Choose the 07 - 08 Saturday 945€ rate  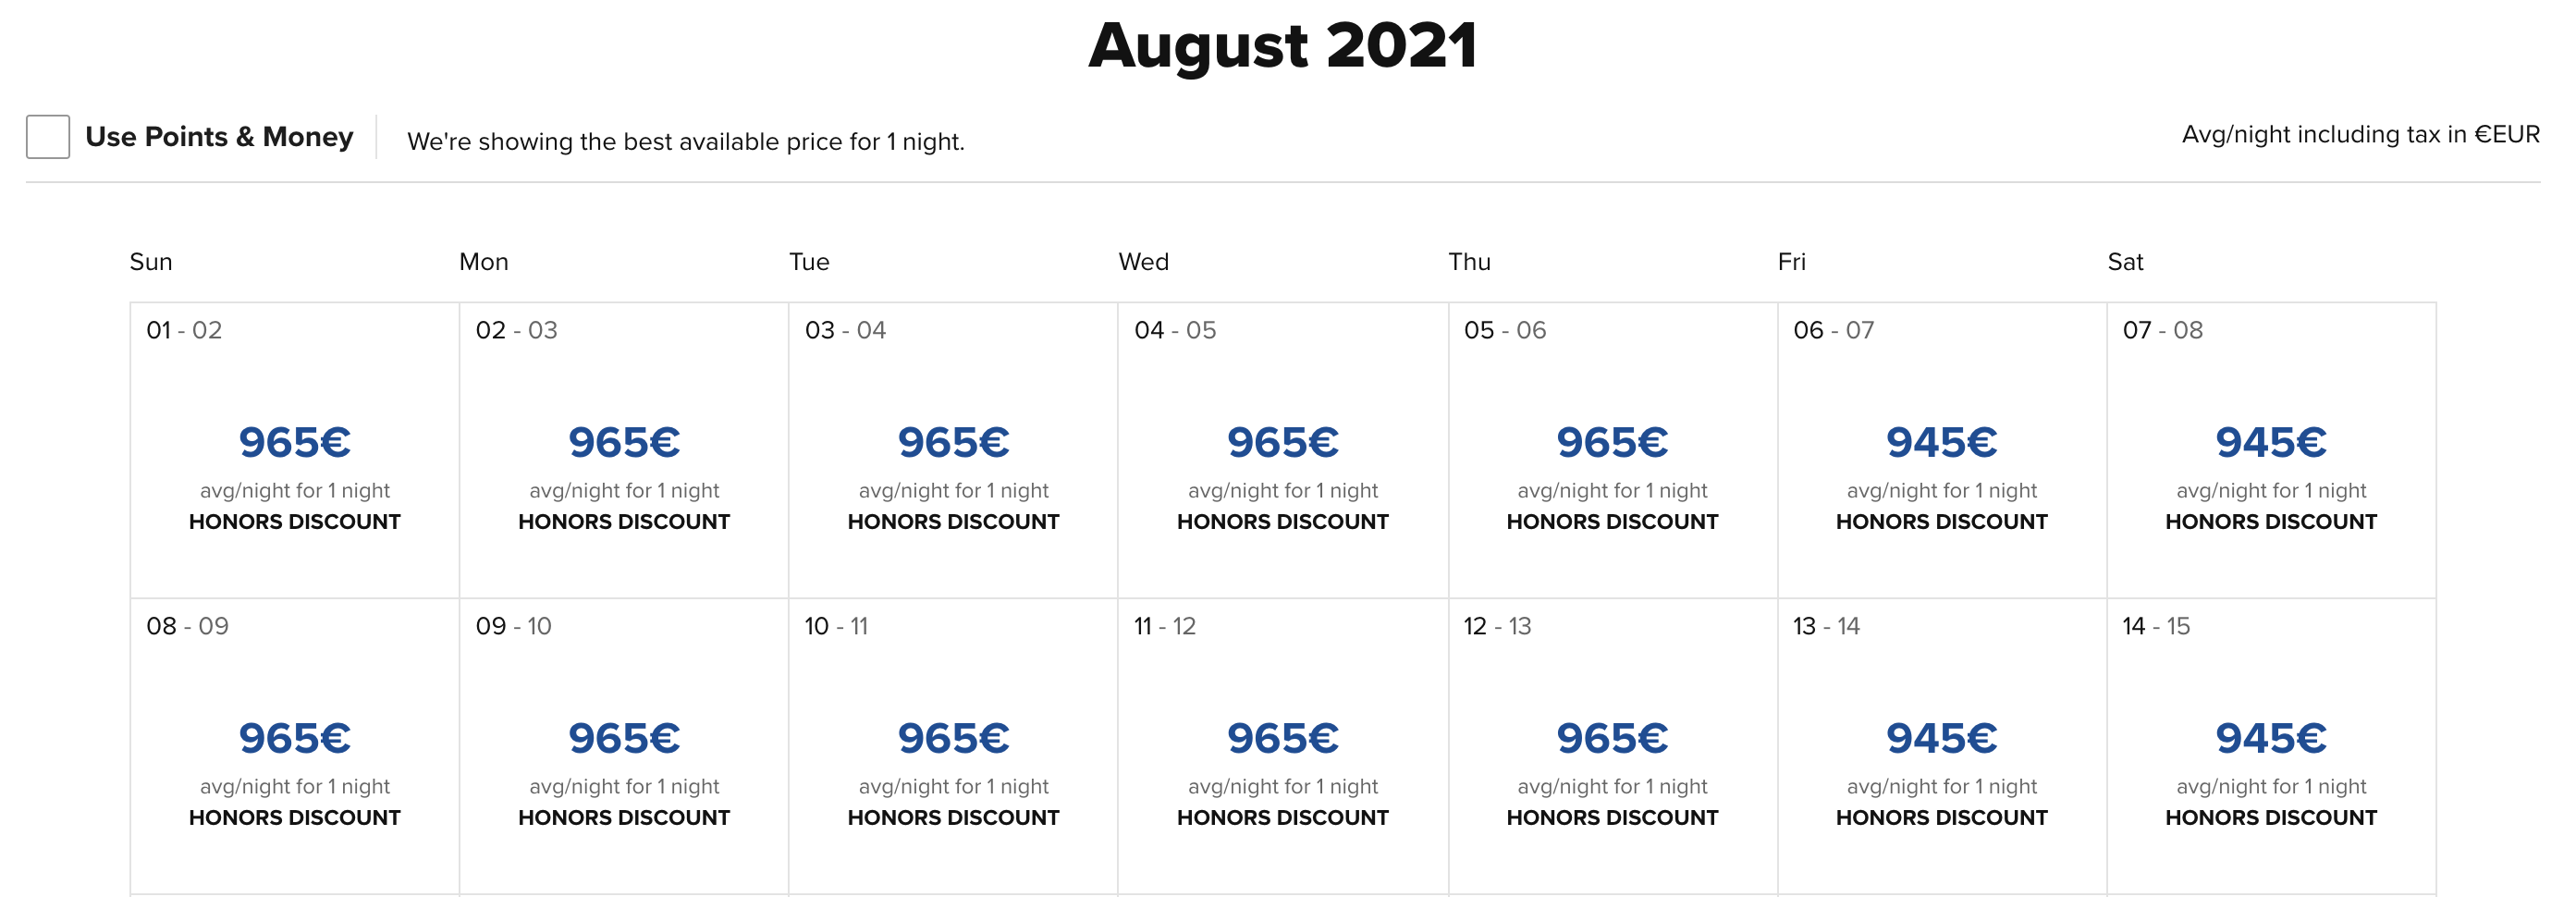pos(2270,444)
